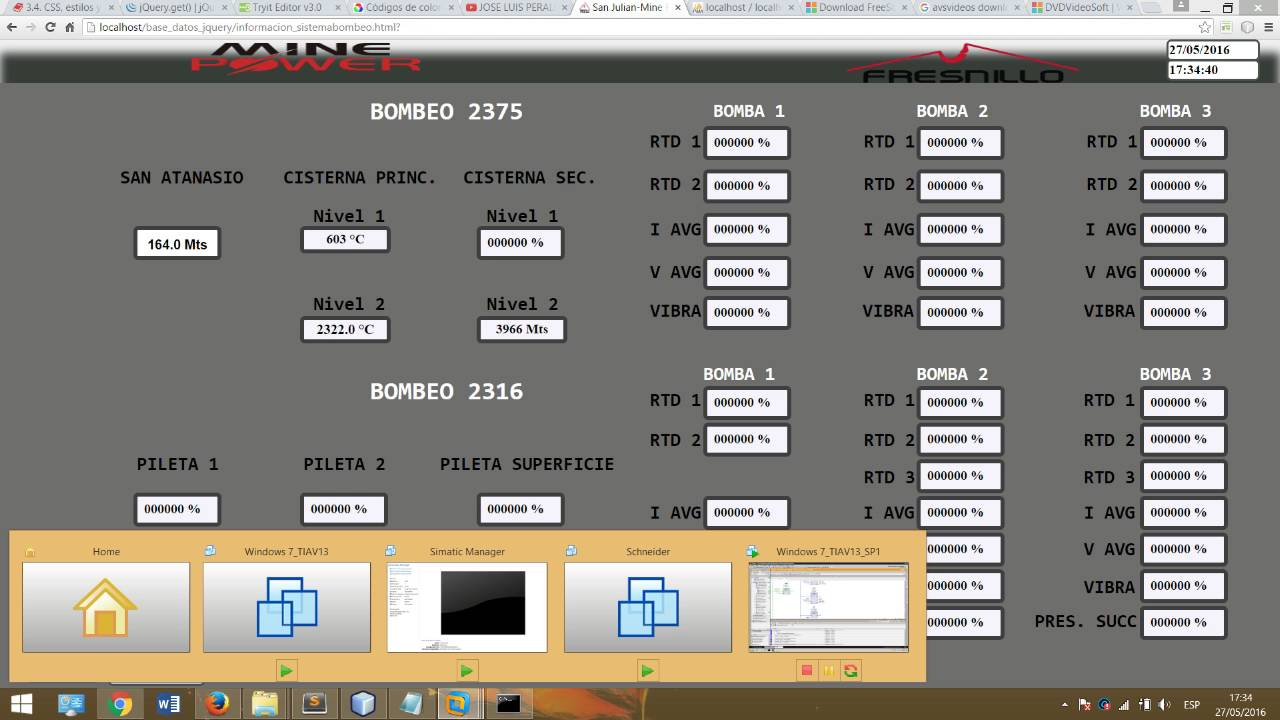Open Google Chrome from the taskbar
1280x720 pixels.
[120, 704]
